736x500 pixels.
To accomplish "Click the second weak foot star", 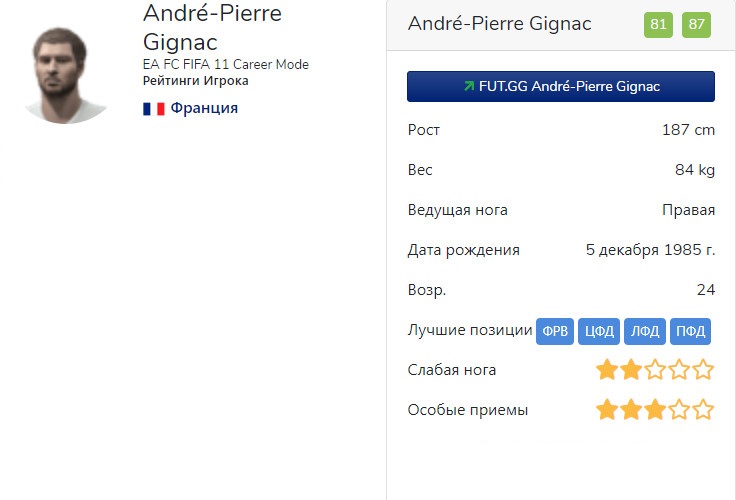I will pyautogui.click(x=631, y=370).
